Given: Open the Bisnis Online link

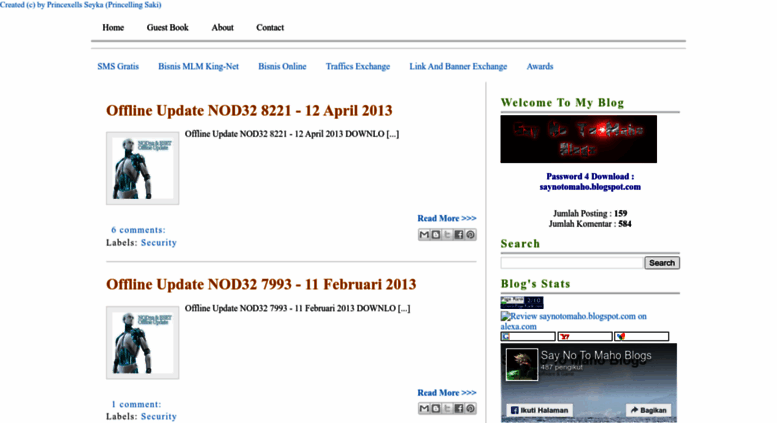Looking at the screenshot, I should [282, 66].
